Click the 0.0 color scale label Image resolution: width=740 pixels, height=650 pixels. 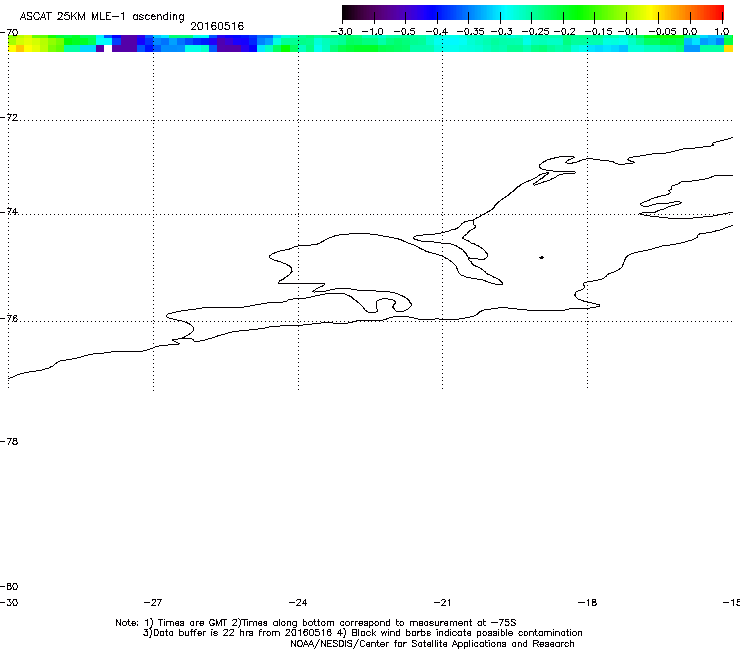690,32
